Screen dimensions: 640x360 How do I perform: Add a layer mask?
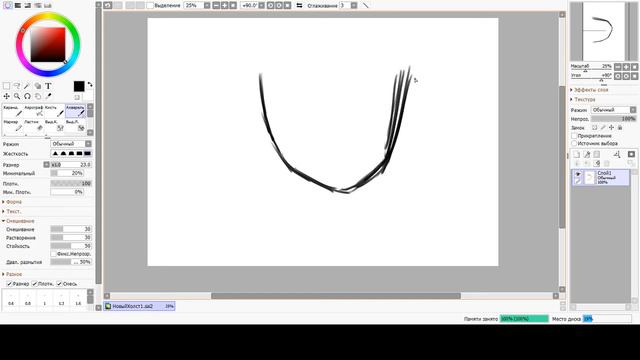click(x=631, y=154)
